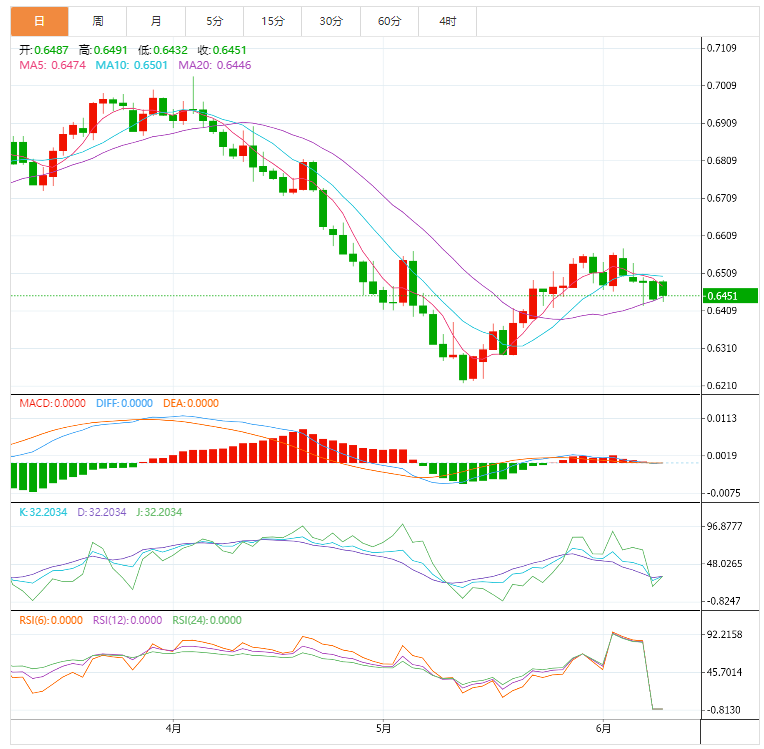Screen dimensions: 764x749
Task: Click the MA20: 0.6446 legend
Action: [214, 65]
